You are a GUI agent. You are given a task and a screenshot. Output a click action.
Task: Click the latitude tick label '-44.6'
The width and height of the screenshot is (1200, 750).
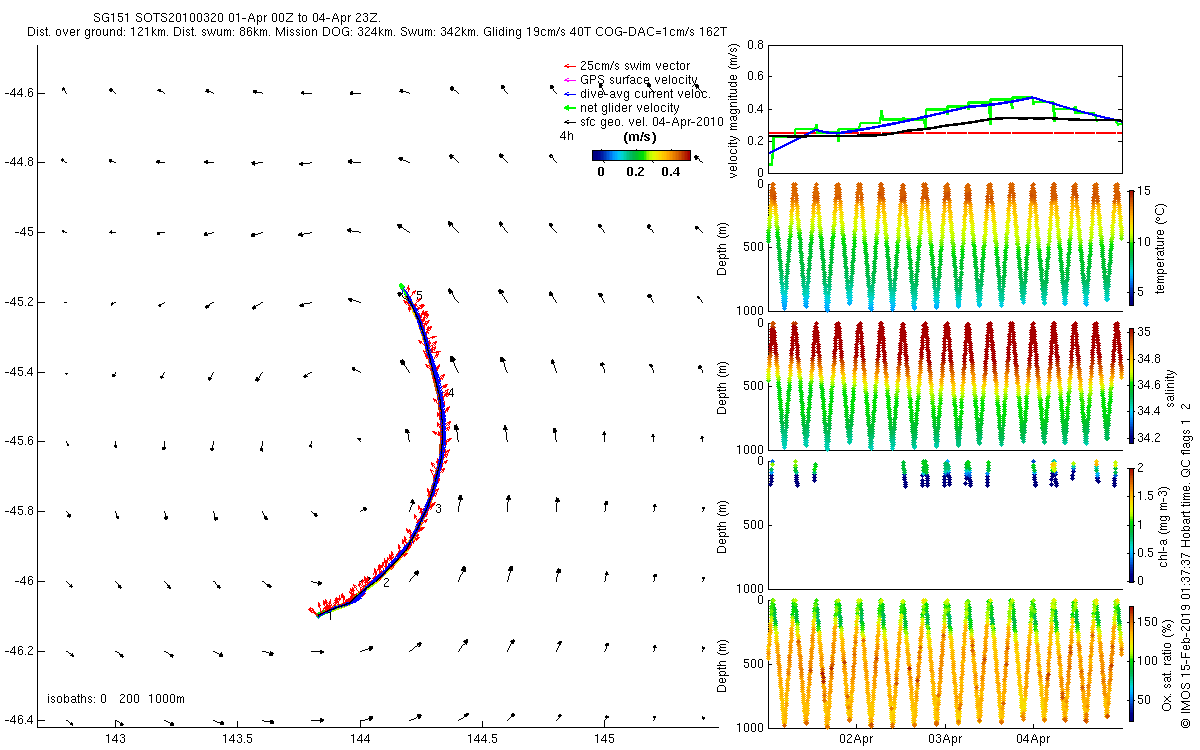point(18,93)
